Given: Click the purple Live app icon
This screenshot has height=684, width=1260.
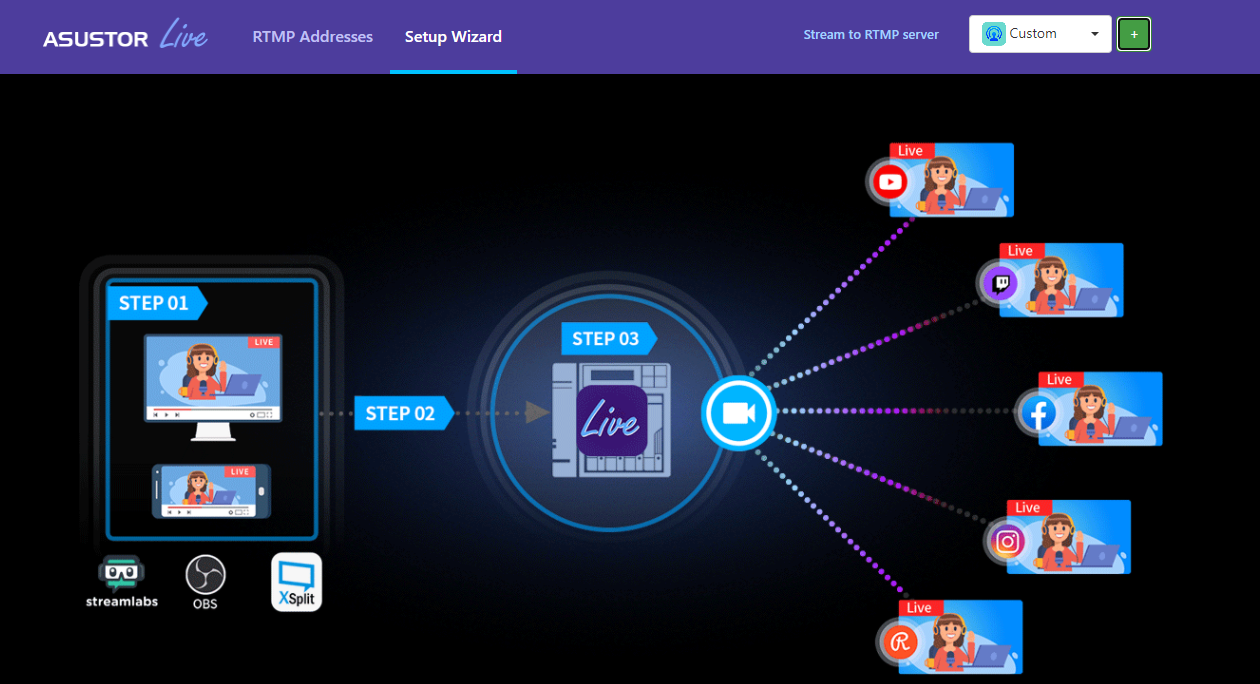Looking at the screenshot, I should [611, 421].
